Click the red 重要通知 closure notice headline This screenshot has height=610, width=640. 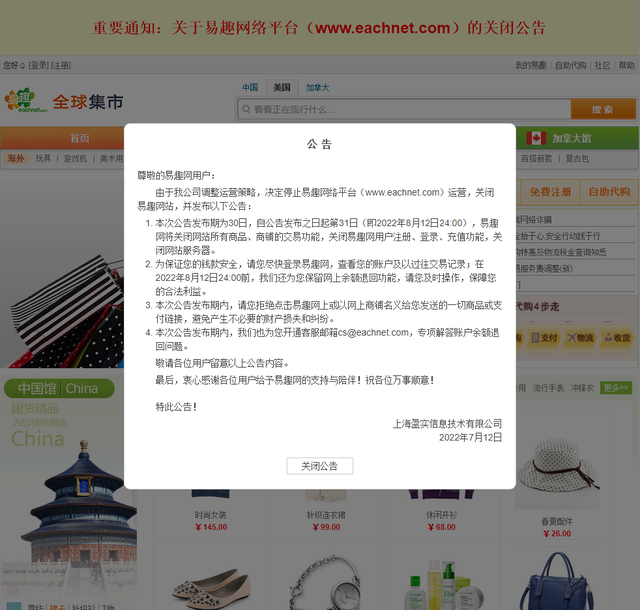pyautogui.click(x=319, y=28)
